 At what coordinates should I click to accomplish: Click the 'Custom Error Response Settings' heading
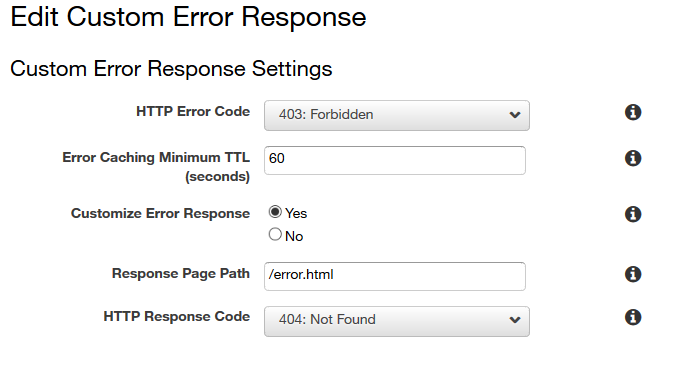171,69
